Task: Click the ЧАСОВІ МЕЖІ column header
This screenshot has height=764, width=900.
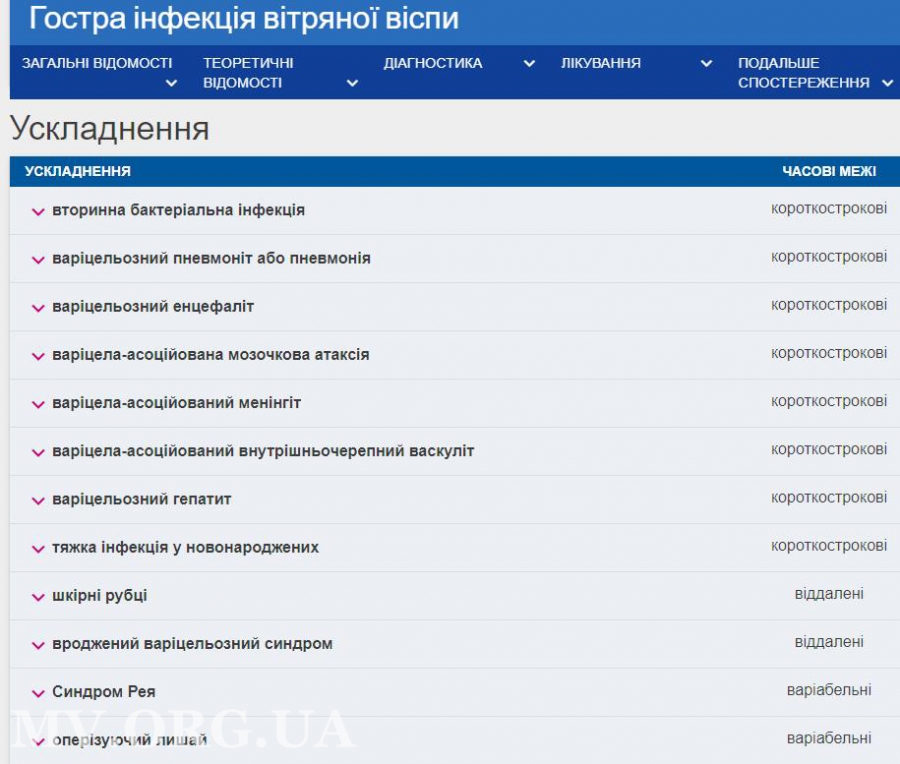Action: point(828,171)
